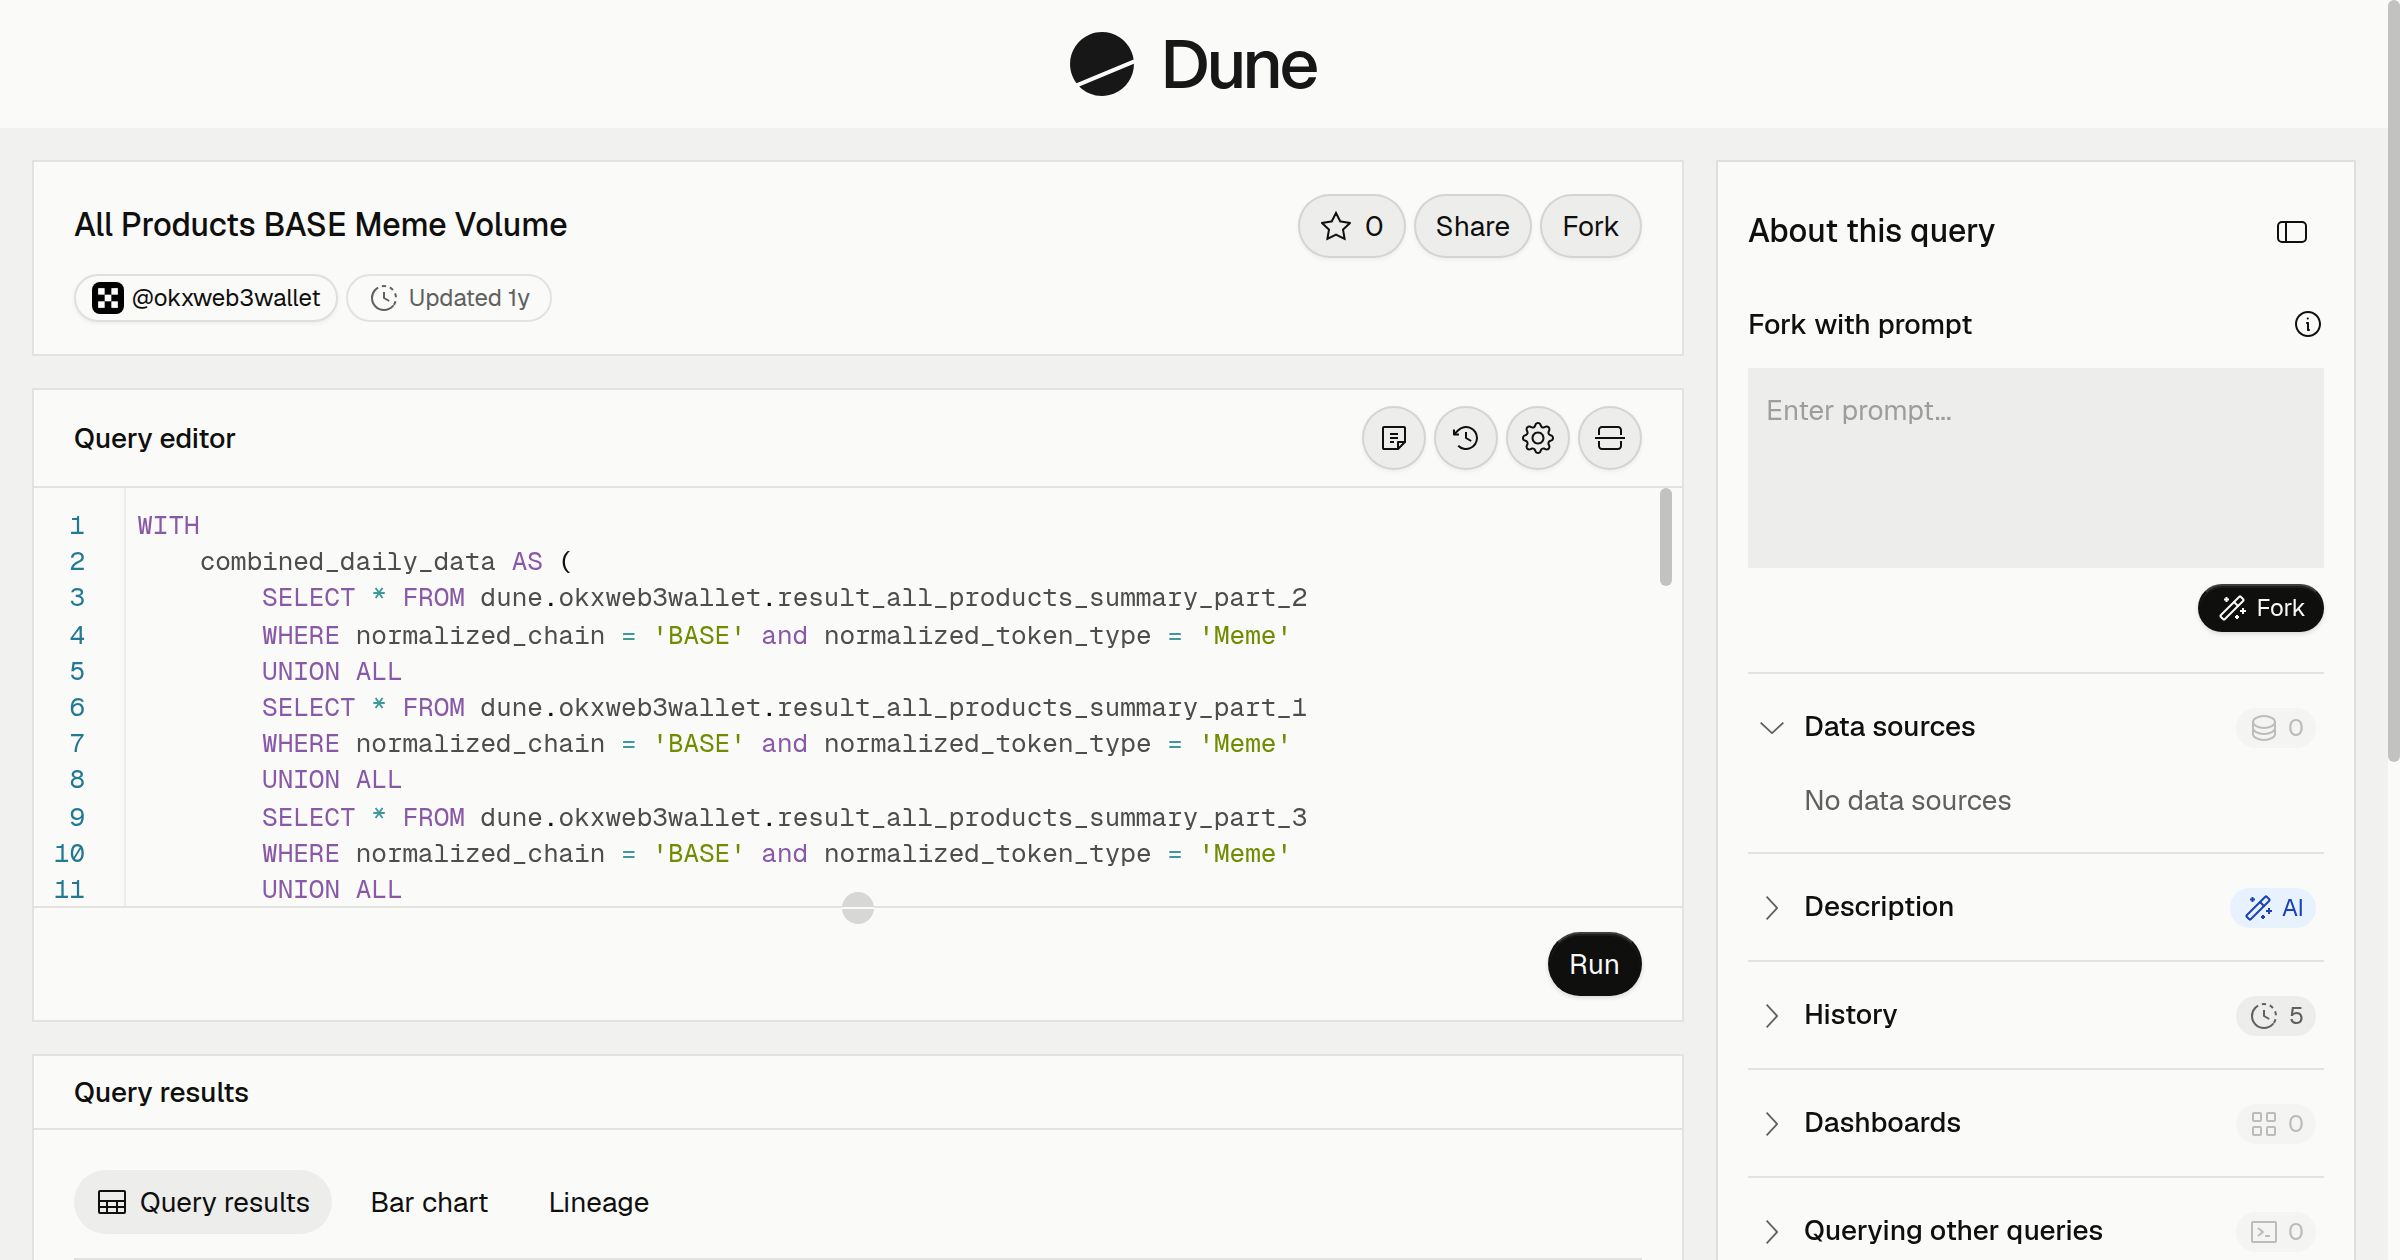Expand the Description section
Screen dimensions: 2400x1260
(1771, 907)
